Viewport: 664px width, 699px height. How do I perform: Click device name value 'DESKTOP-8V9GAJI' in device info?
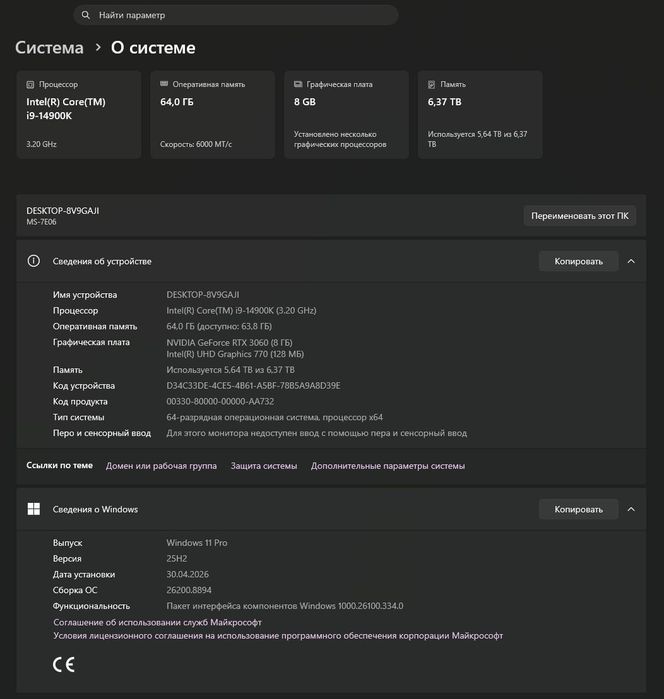click(x=203, y=295)
